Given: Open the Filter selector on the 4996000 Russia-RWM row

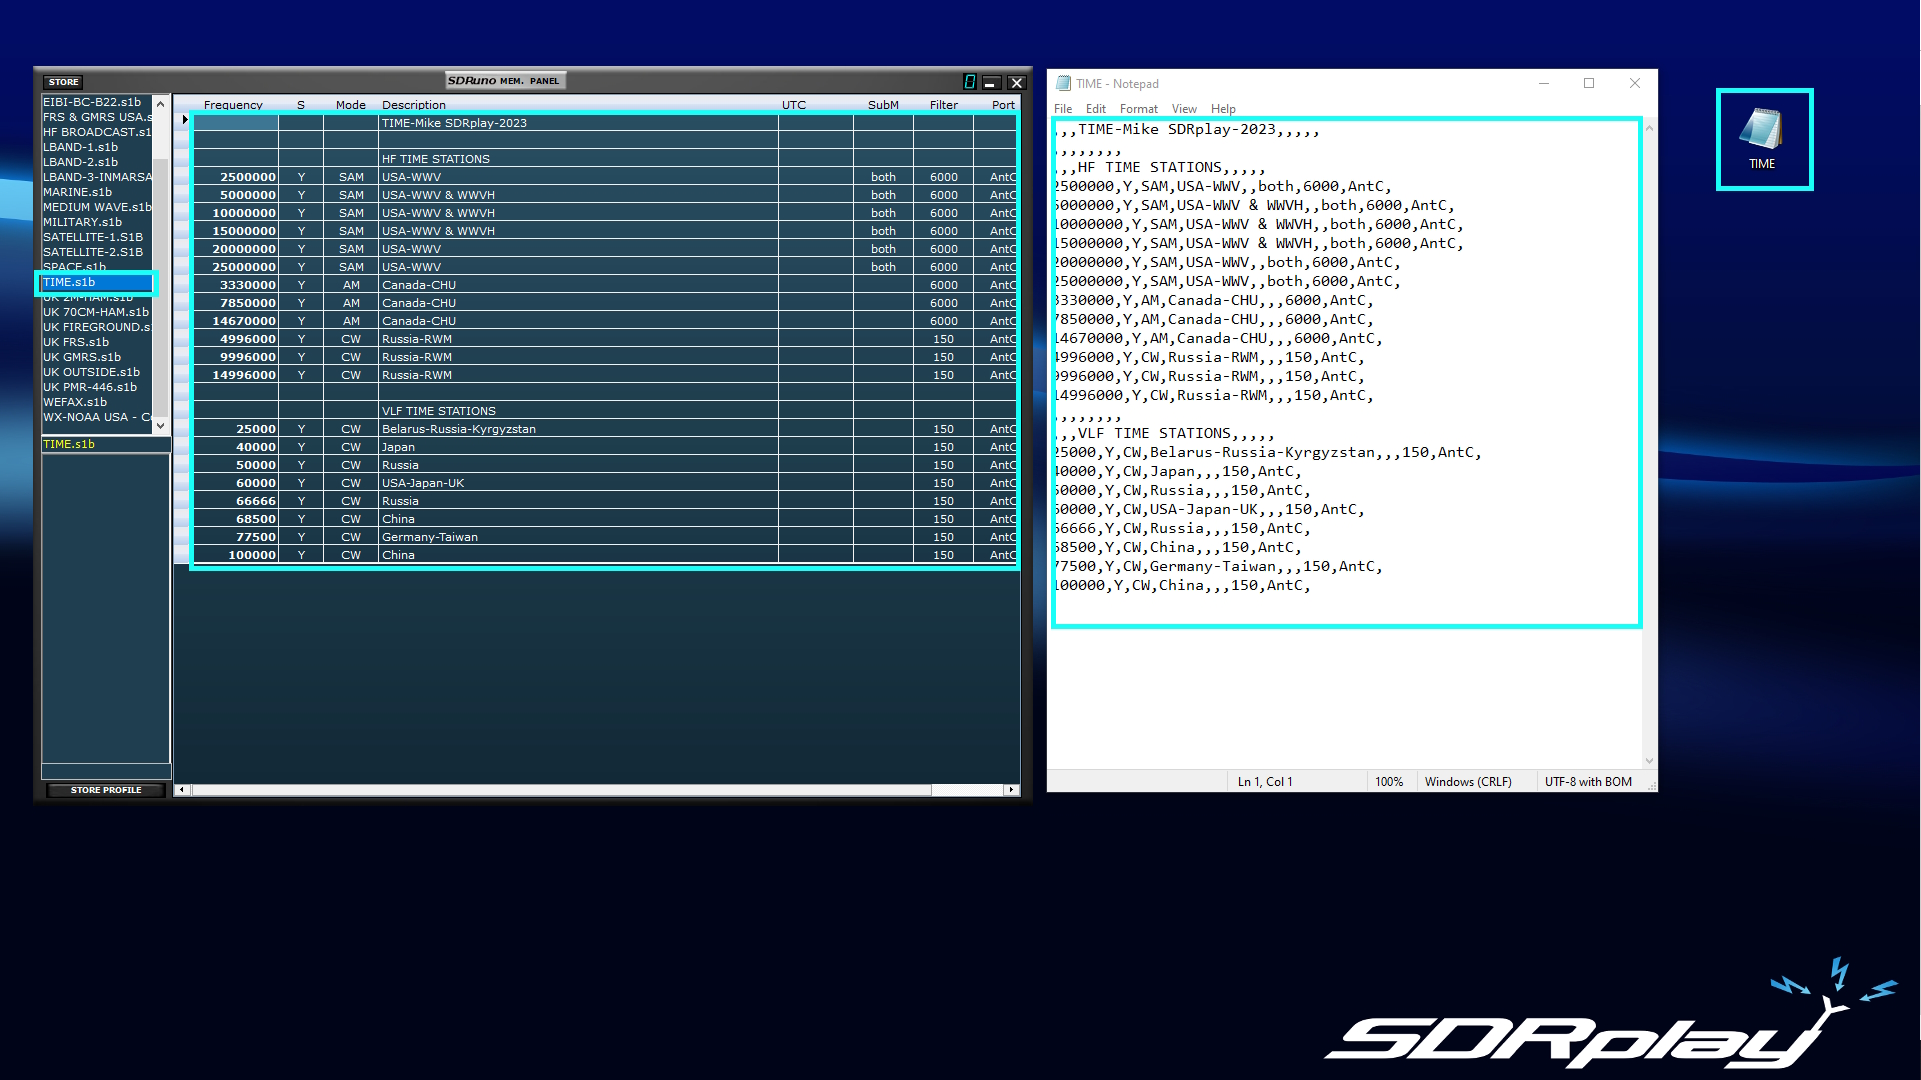Looking at the screenshot, I should click(943, 338).
